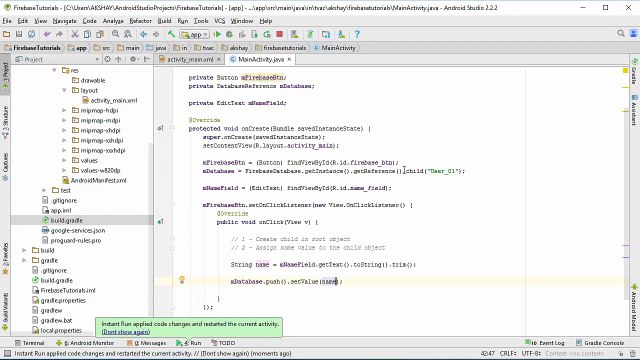Open the File menu
Screen dimensions: 640x360
pos(7,21)
